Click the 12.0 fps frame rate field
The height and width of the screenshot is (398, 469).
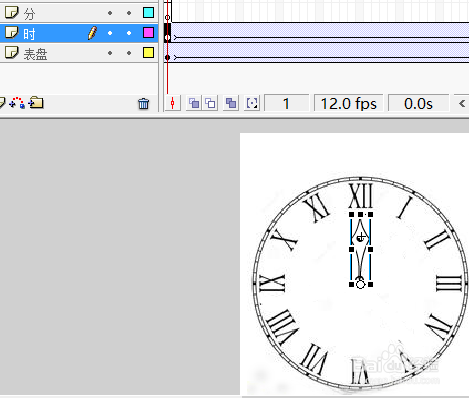click(x=348, y=103)
